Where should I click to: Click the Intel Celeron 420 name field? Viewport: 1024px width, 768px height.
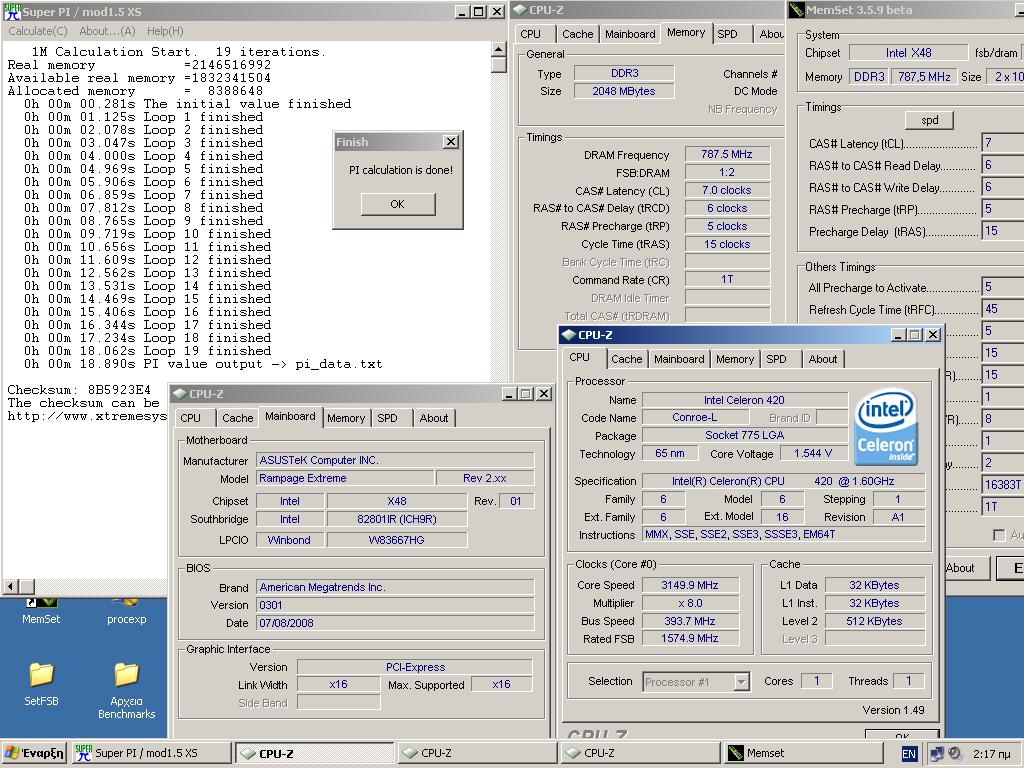[744, 400]
